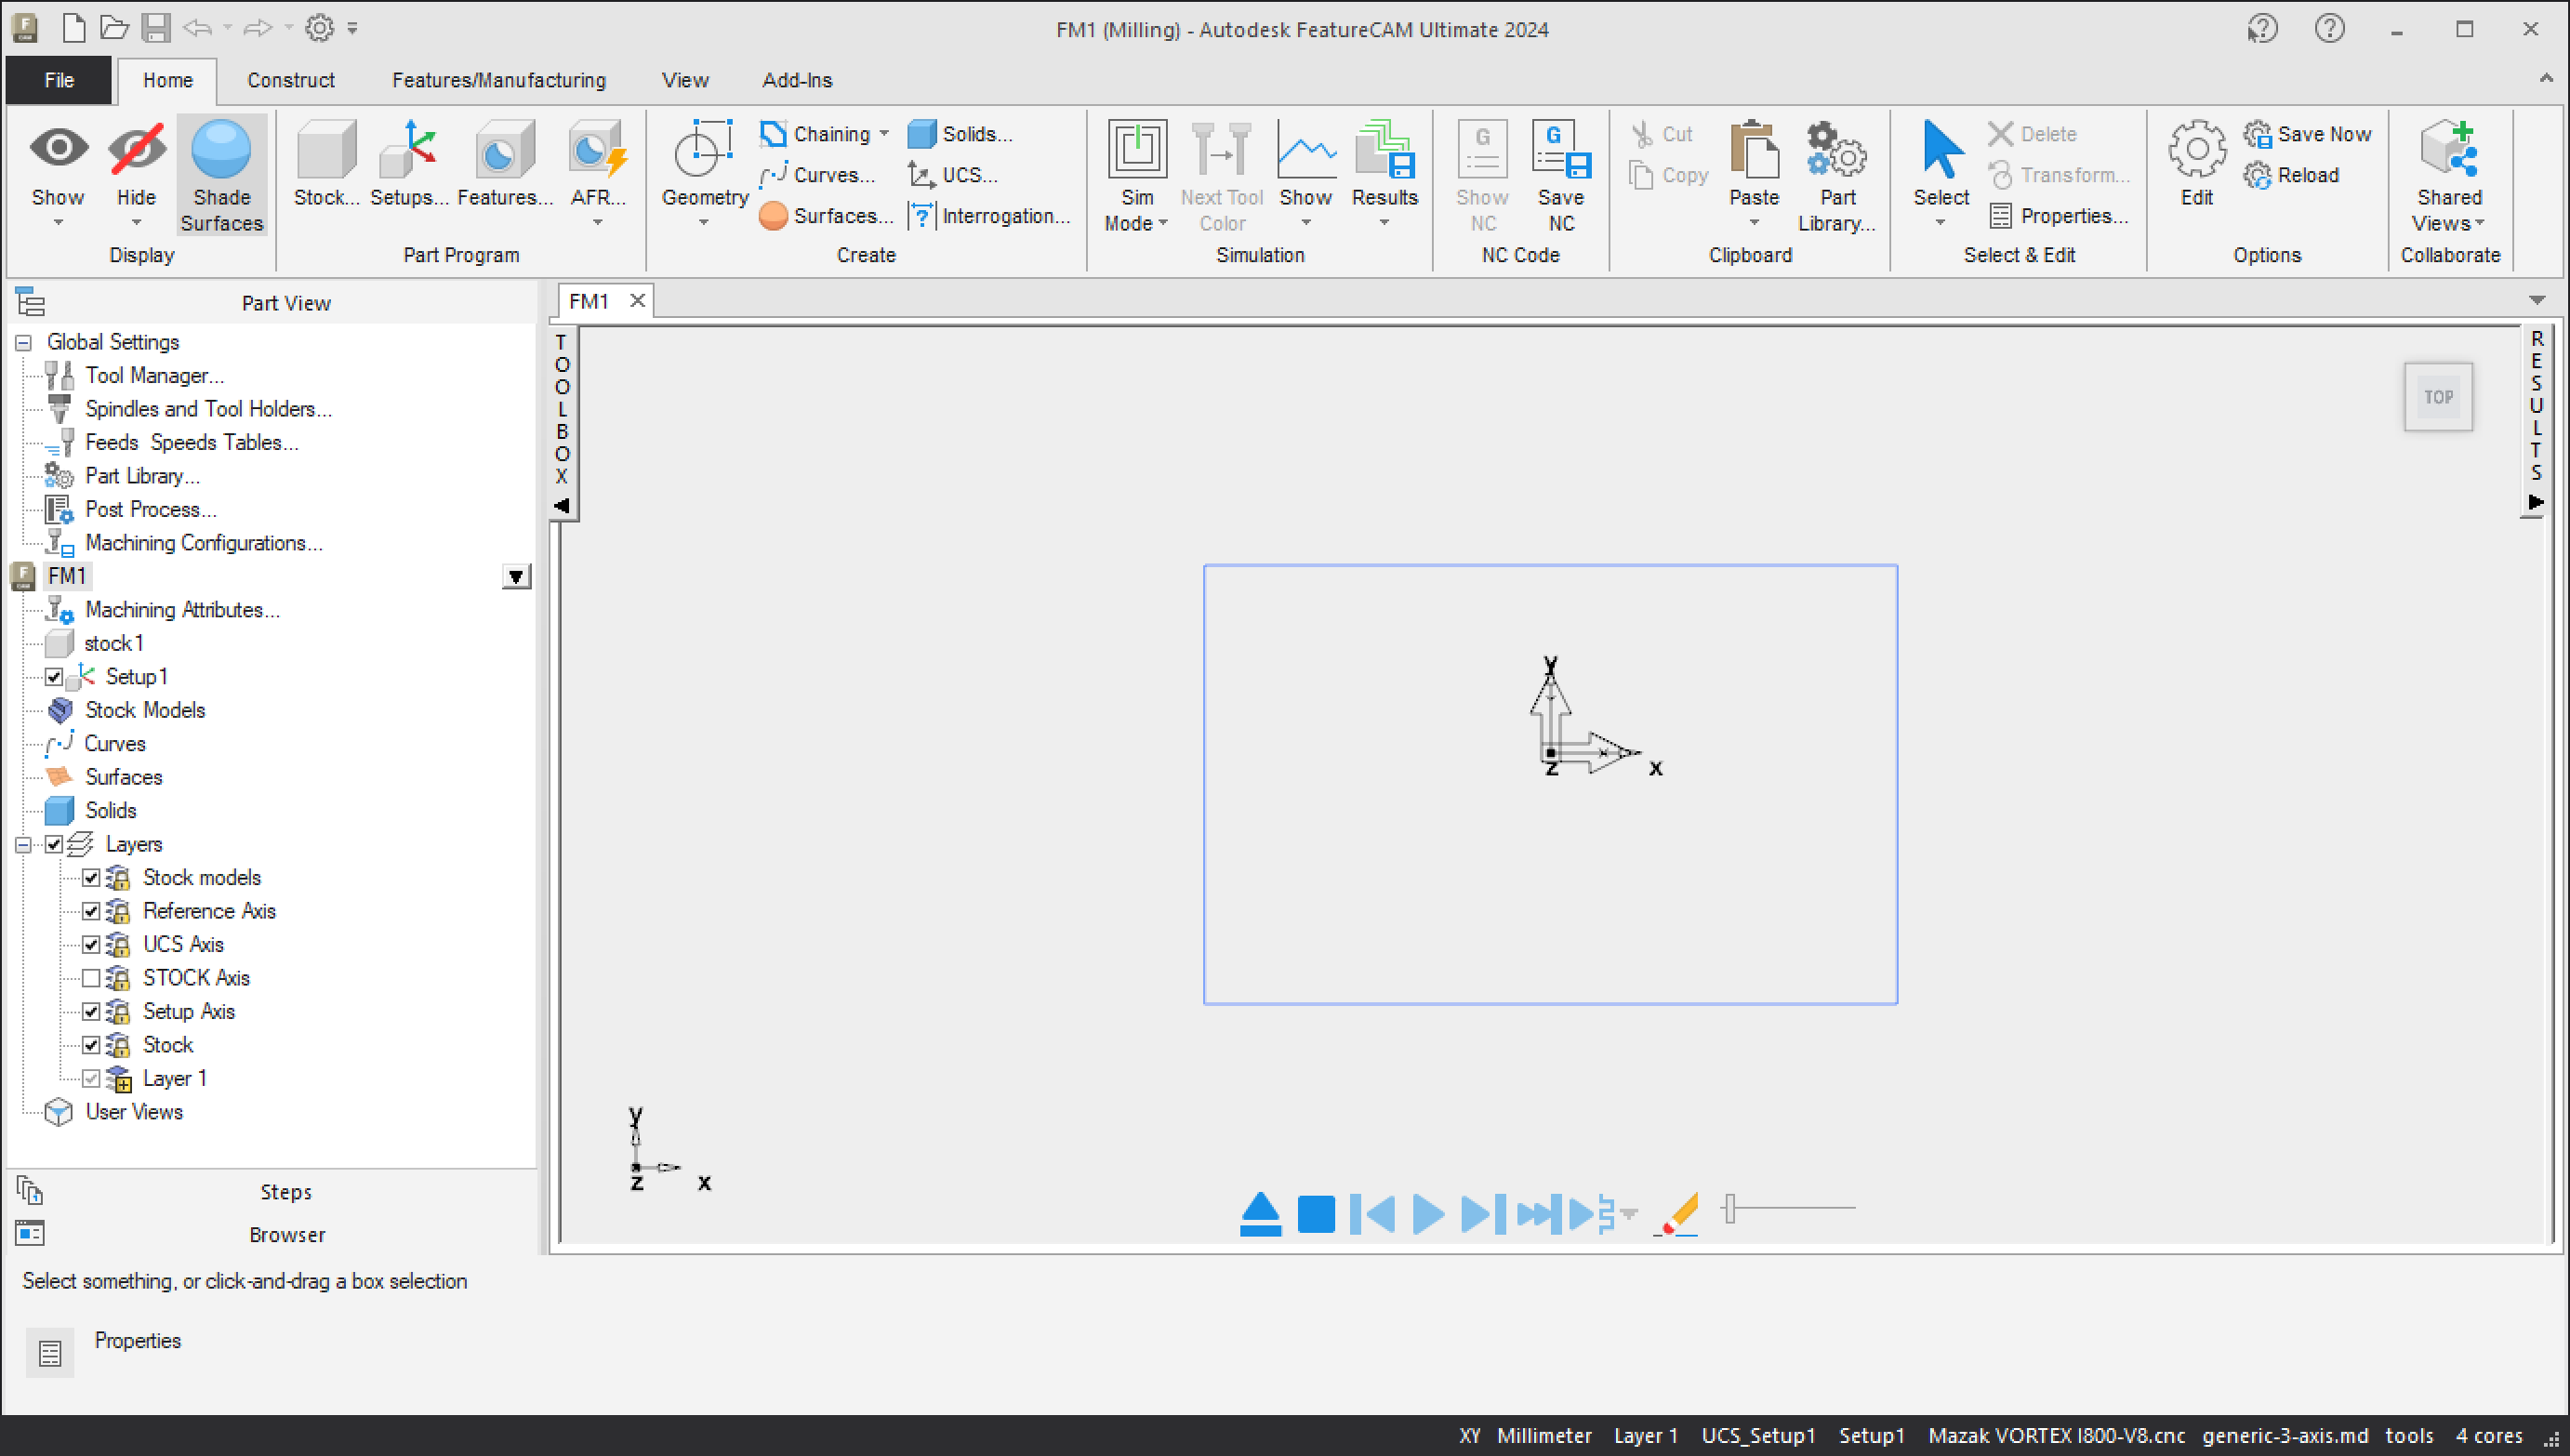Viewport: 2570px width, 1456px height.
Task: Open the Features/Manufacturing tab
Action: [498, 80]
